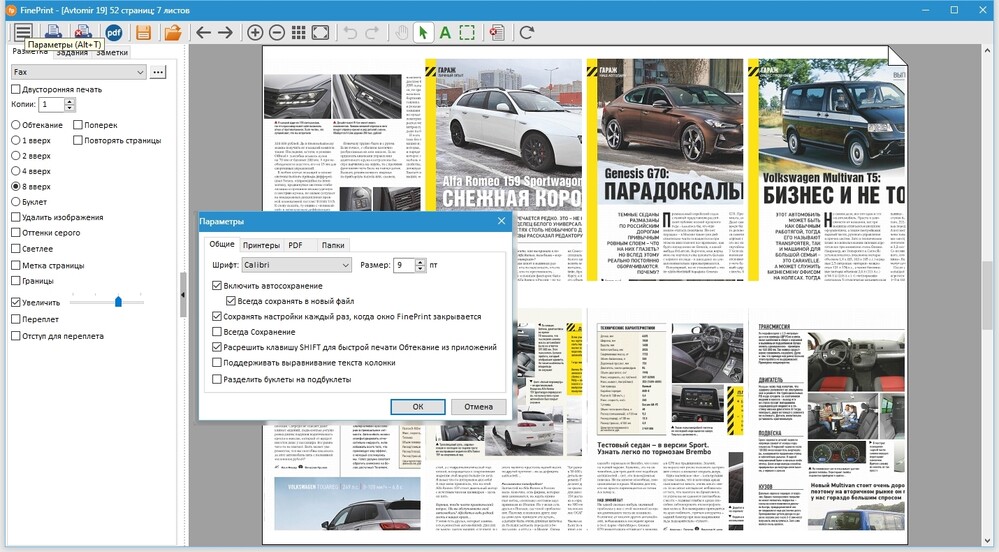Click the 3x3 grid thumbnails view icon
Image resolution: width=999 pixels, height=552 pixels.
tap(298, 32)
